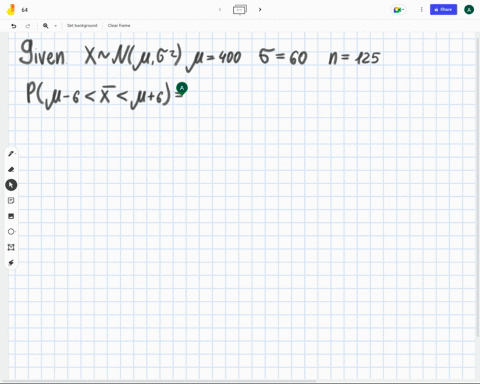Image resolution: width=480 pixels, height=384 pixels.
Task: Select the Eraser tool
Action: pos(11,169)
